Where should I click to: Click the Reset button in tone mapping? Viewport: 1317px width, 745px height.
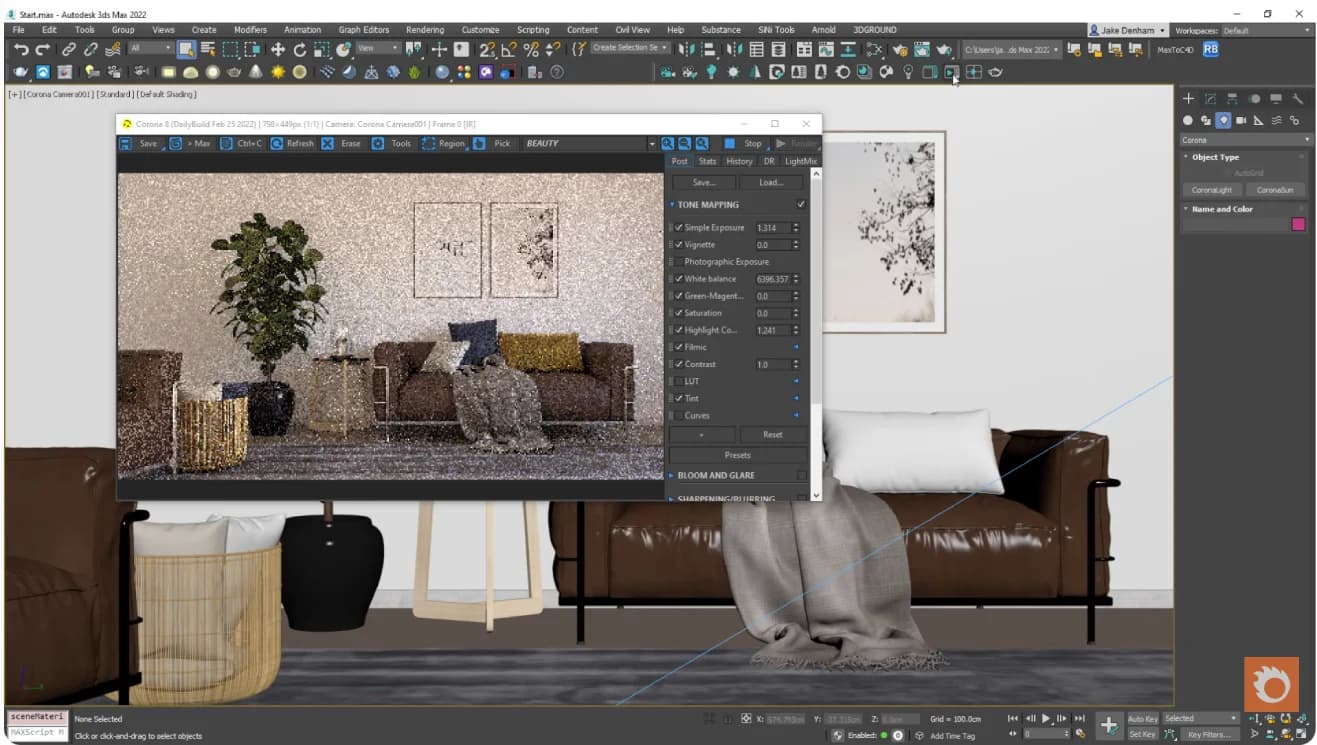pos(772,435)
